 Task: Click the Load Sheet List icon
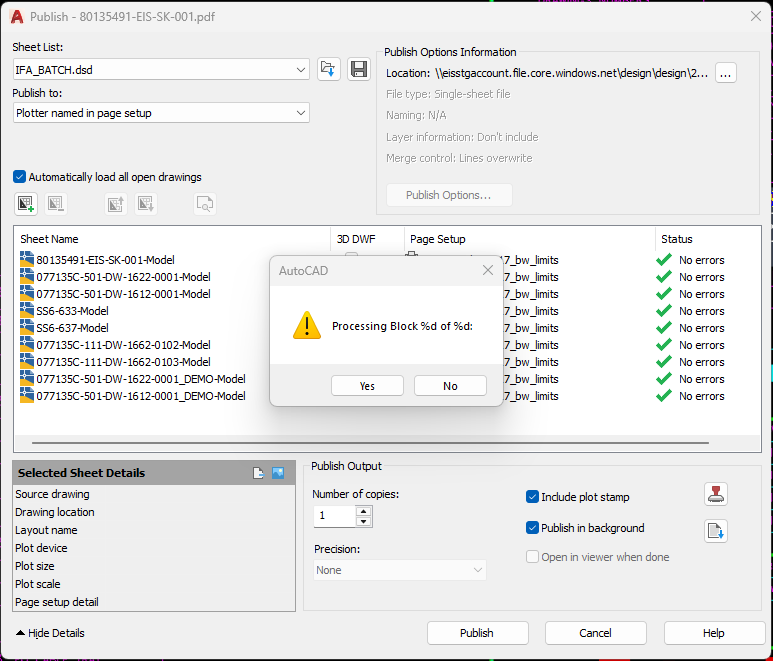click(x=329, y=69)
